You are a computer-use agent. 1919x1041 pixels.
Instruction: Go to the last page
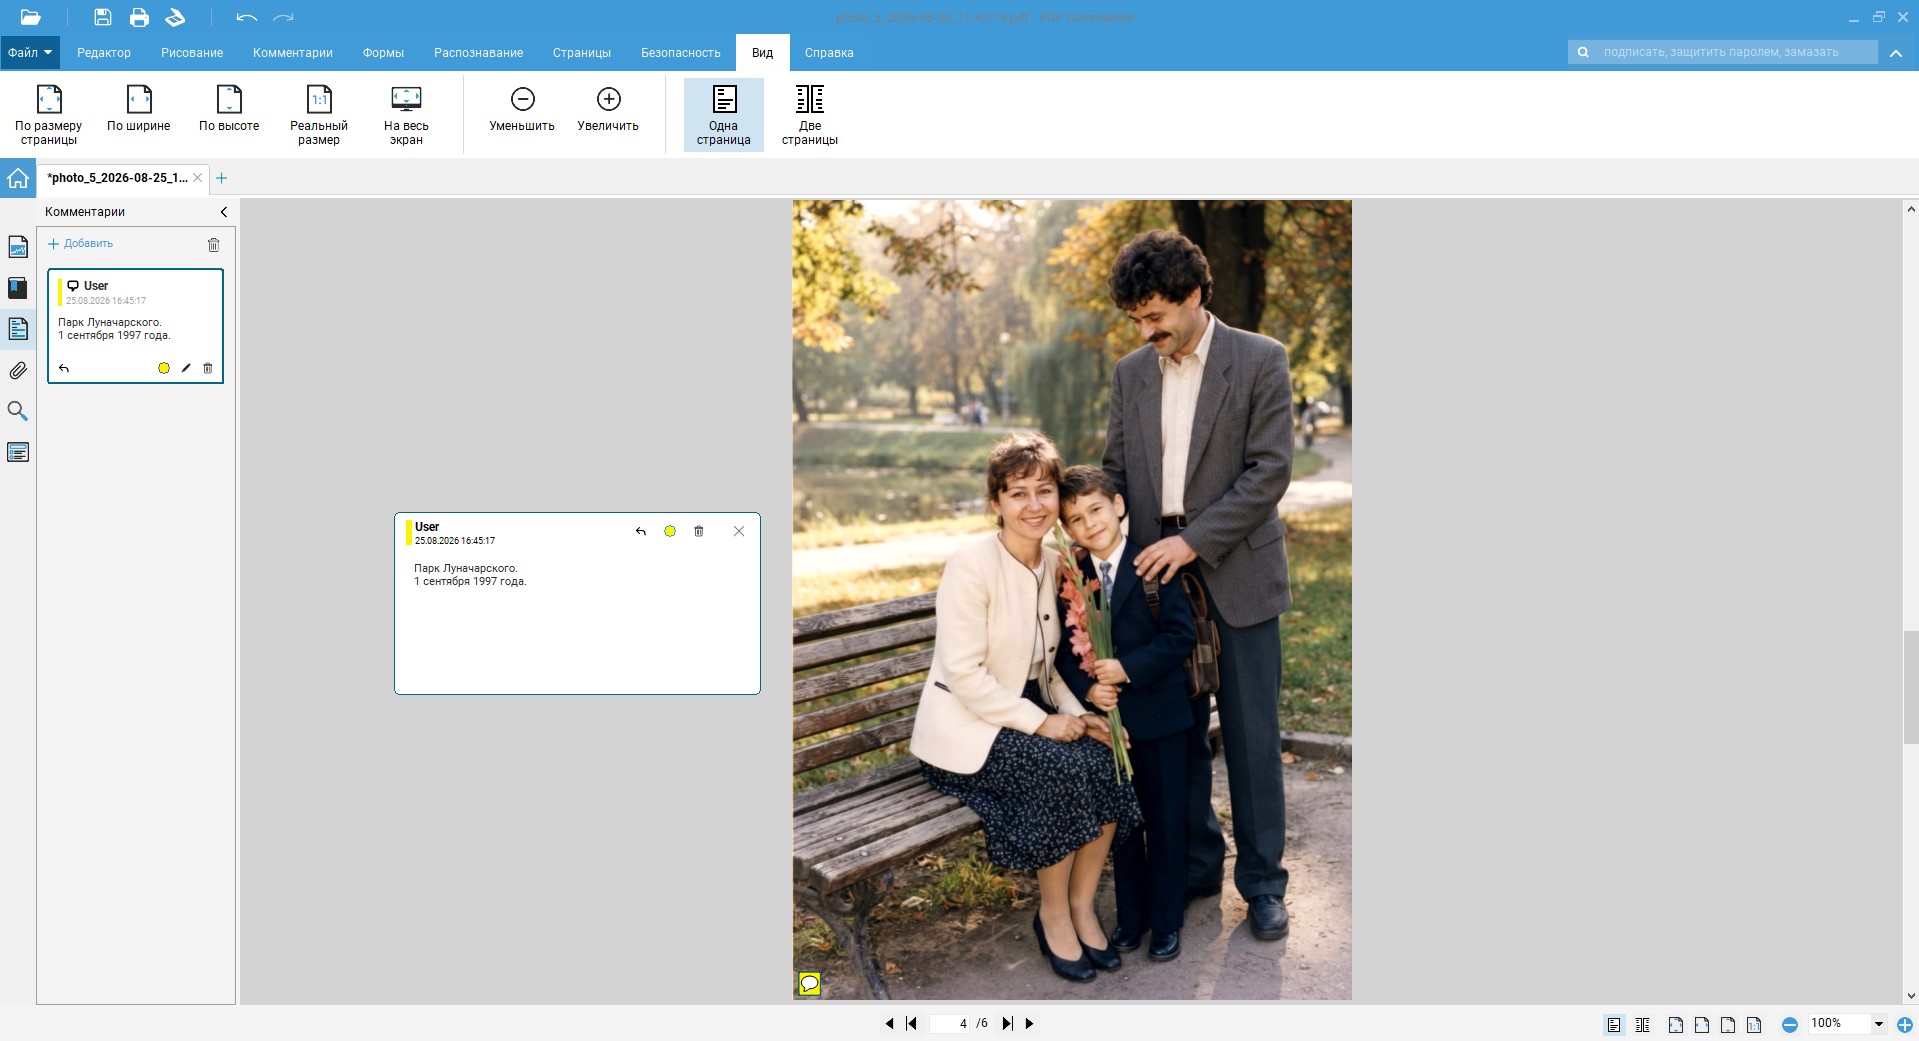point(1008,1023)
